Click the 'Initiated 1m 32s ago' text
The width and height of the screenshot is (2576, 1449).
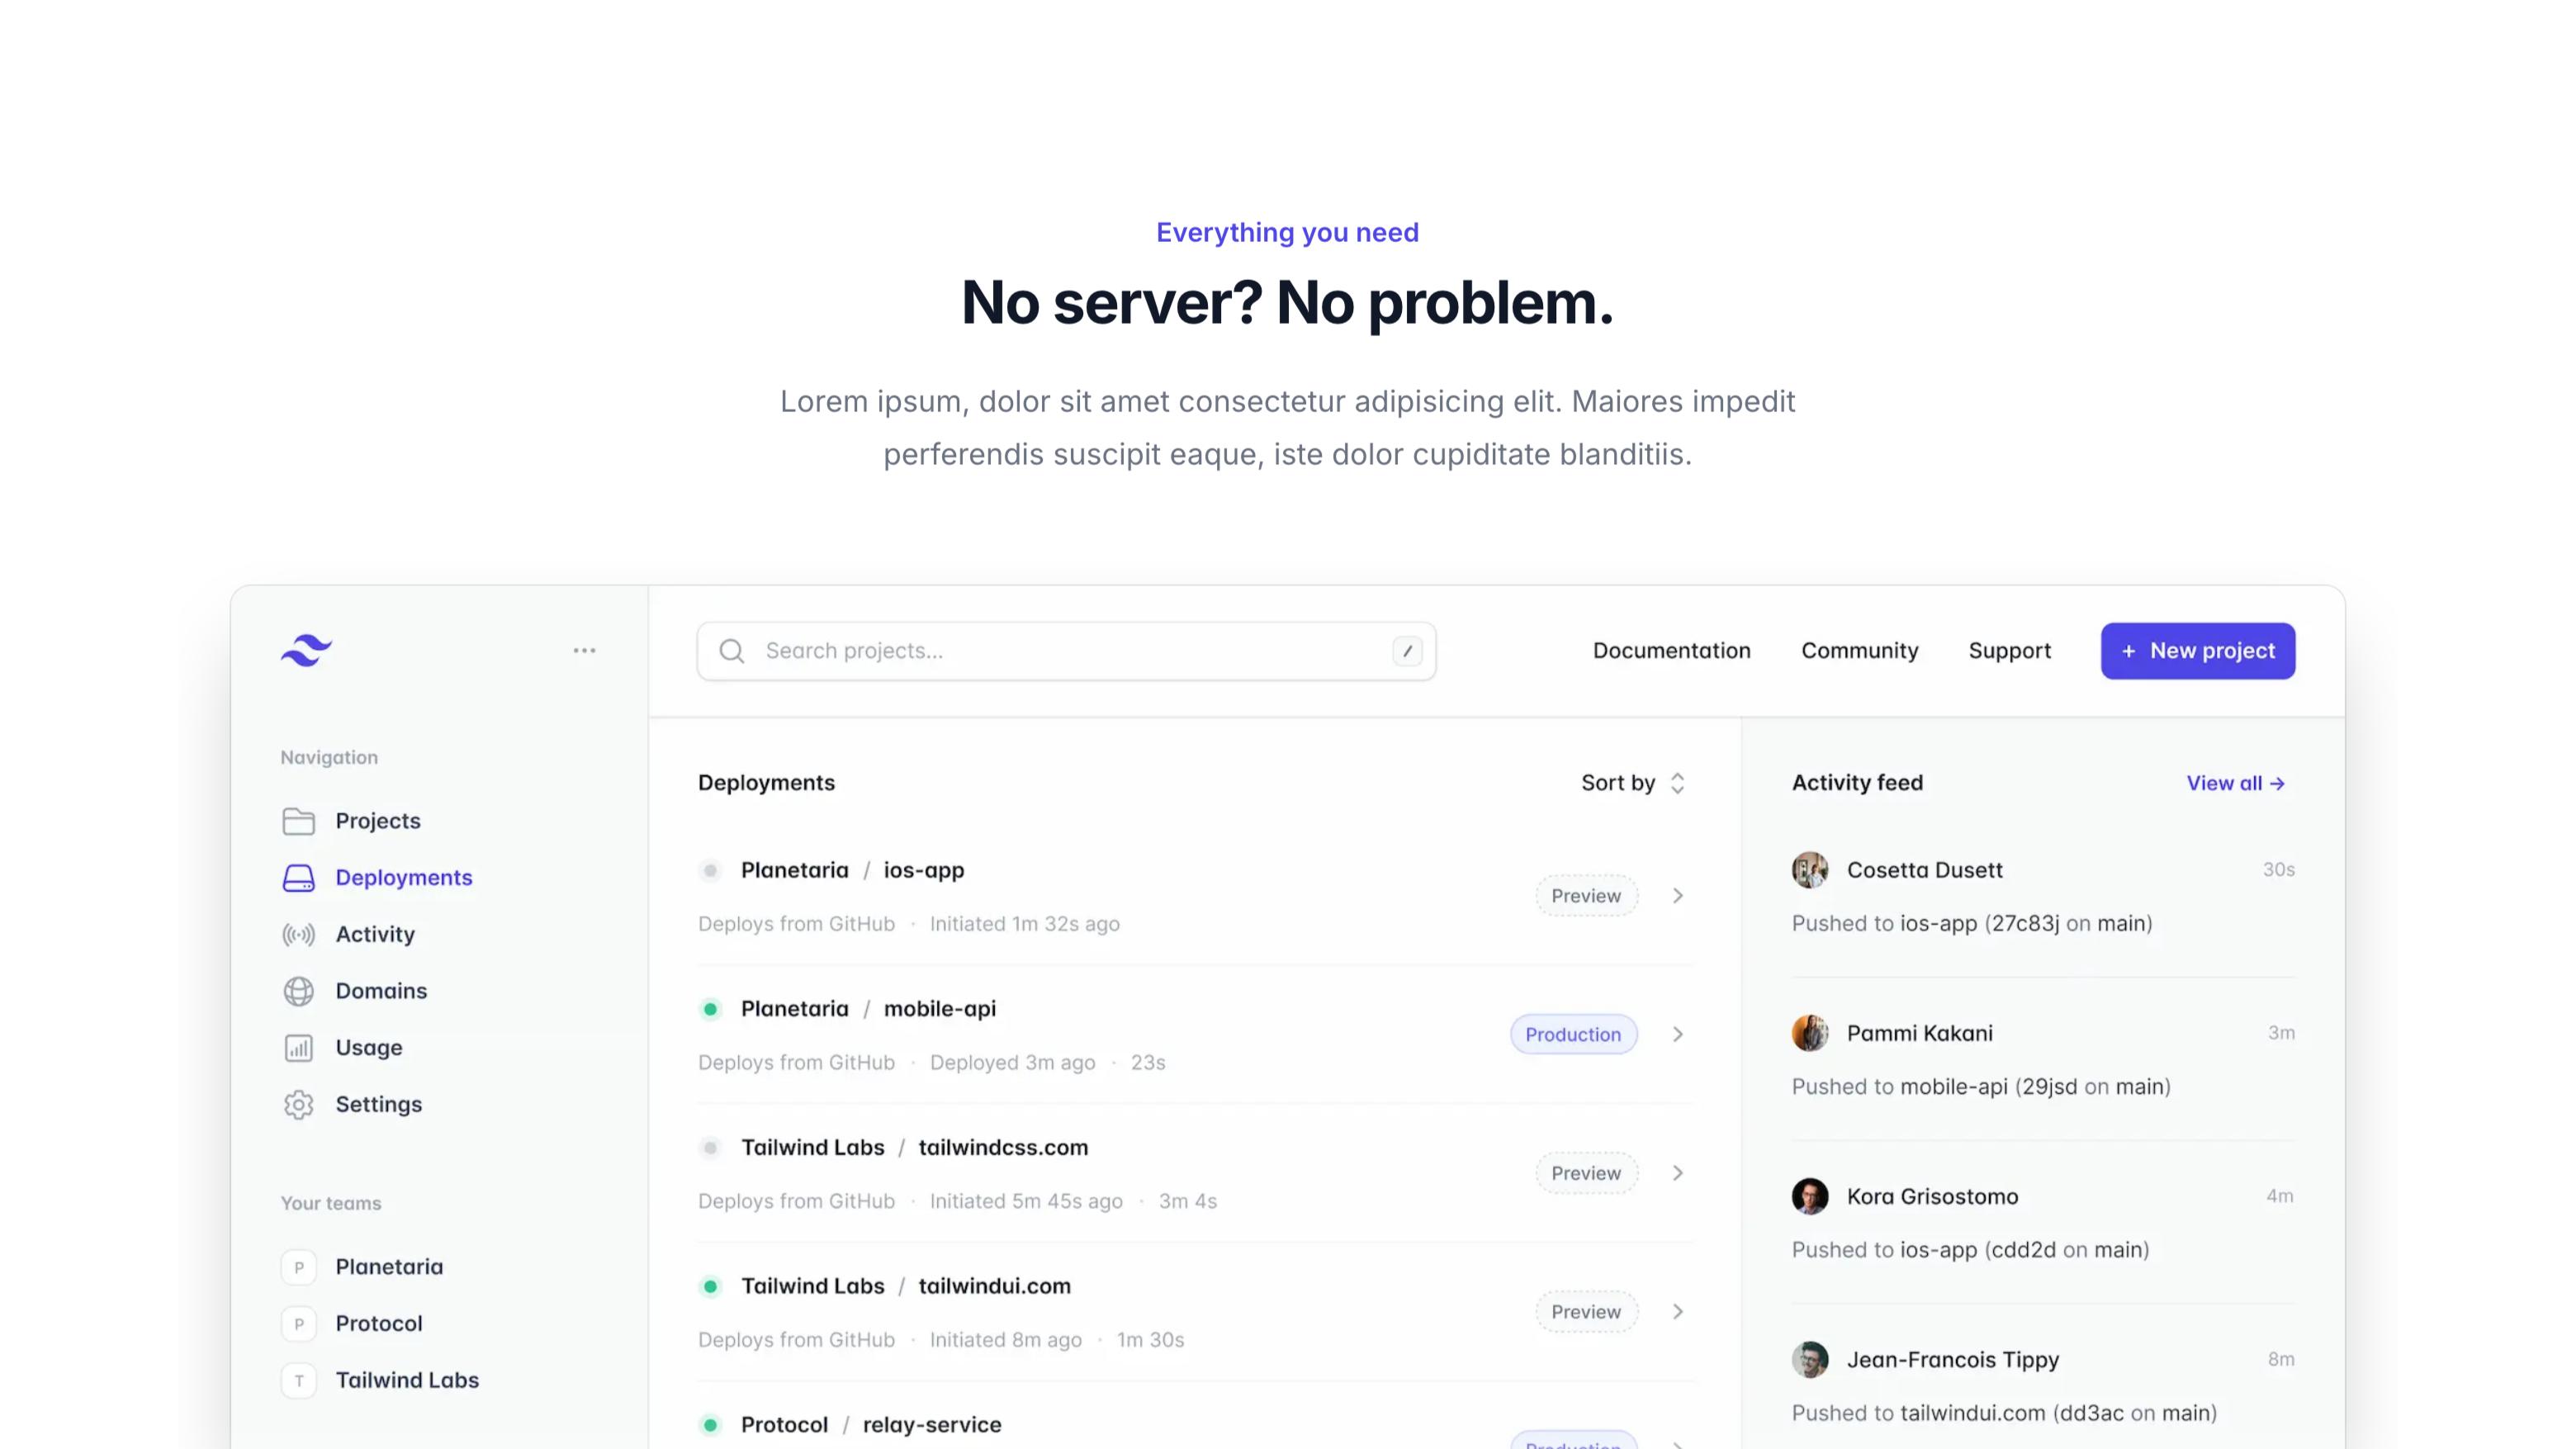(1024, 924)
